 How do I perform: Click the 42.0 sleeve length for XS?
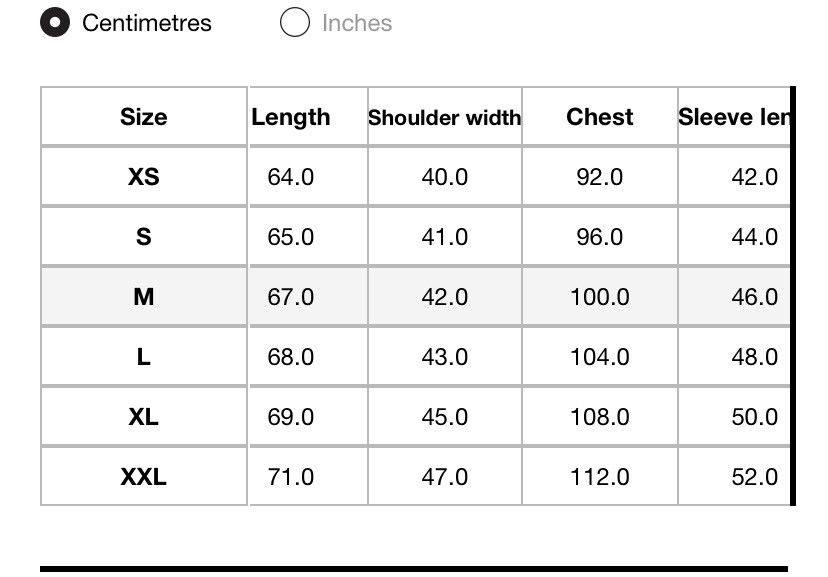[x=755, y=176]
